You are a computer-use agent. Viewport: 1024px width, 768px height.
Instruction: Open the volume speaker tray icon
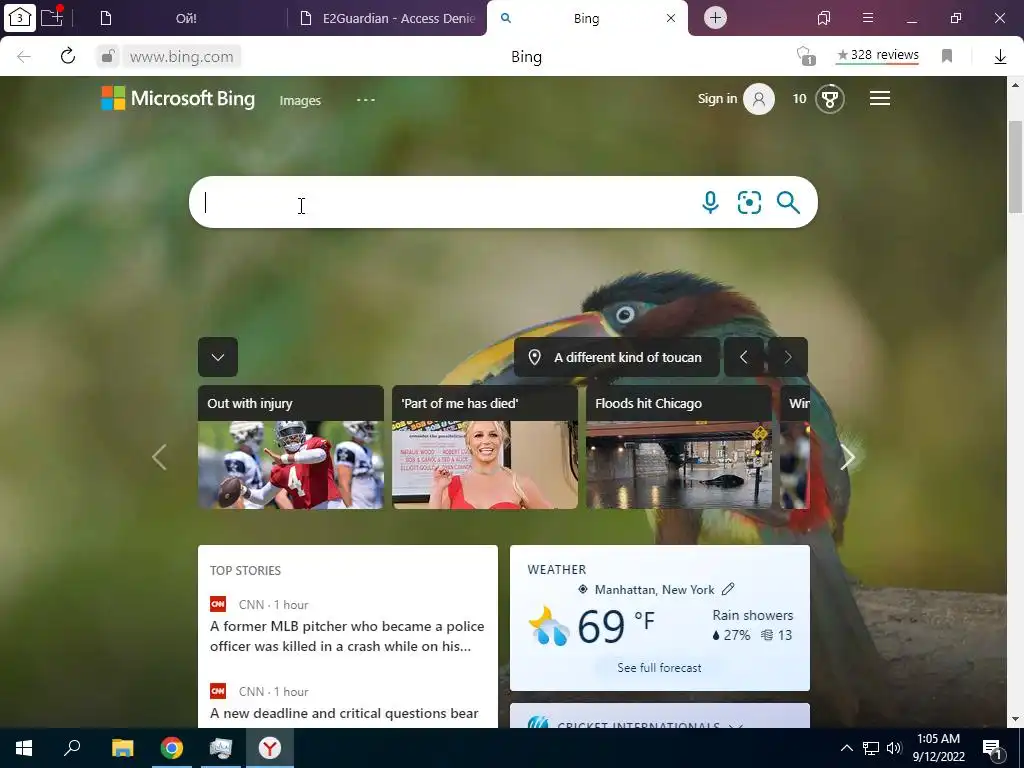tap(894, 748)
